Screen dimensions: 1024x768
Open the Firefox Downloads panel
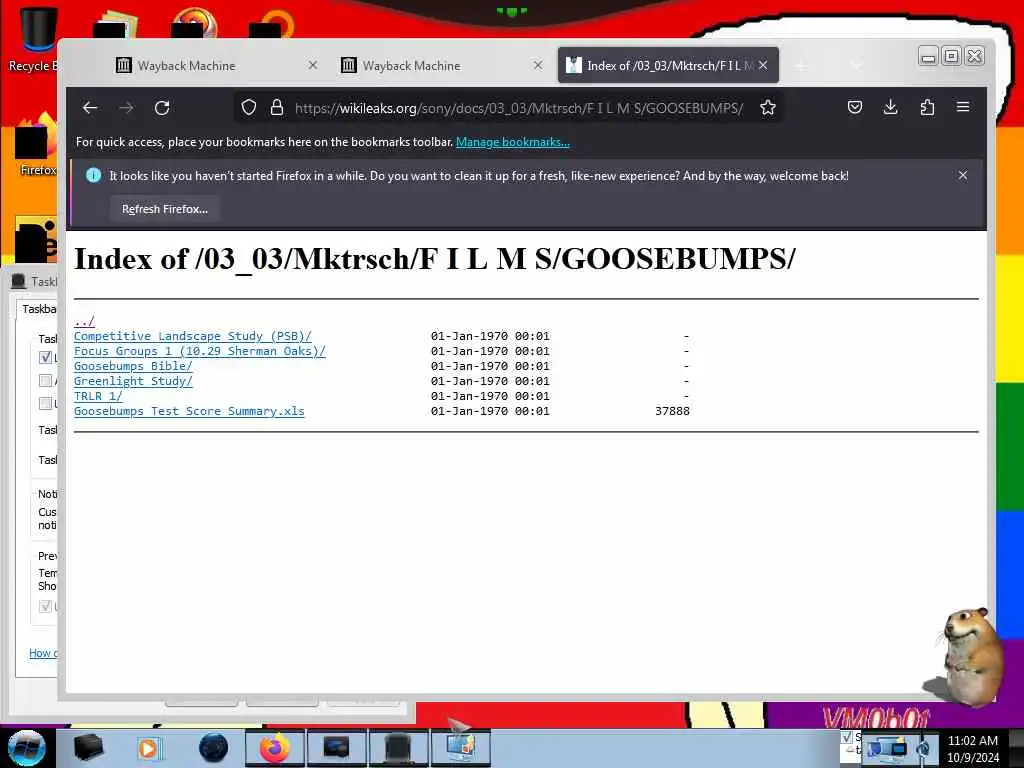[890, 107]
